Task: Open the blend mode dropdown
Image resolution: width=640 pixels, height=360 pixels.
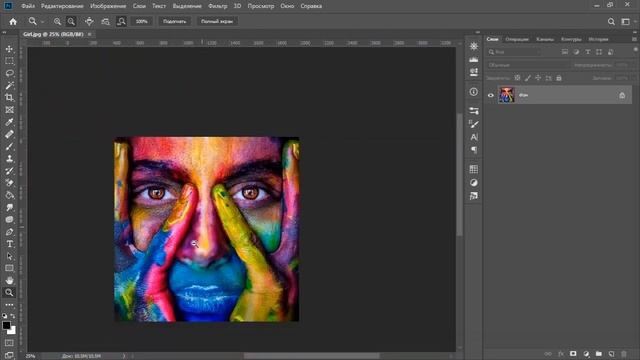Action: click(527, 65)
